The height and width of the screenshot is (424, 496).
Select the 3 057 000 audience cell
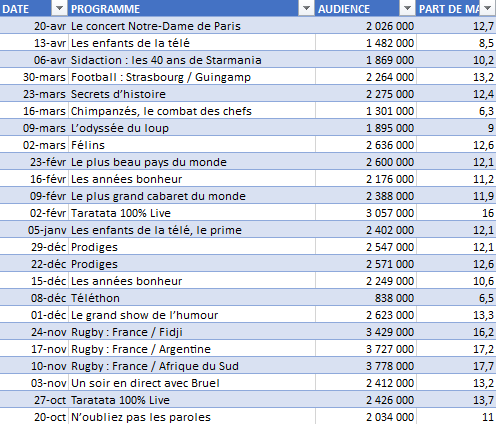[x=366, y=213]
